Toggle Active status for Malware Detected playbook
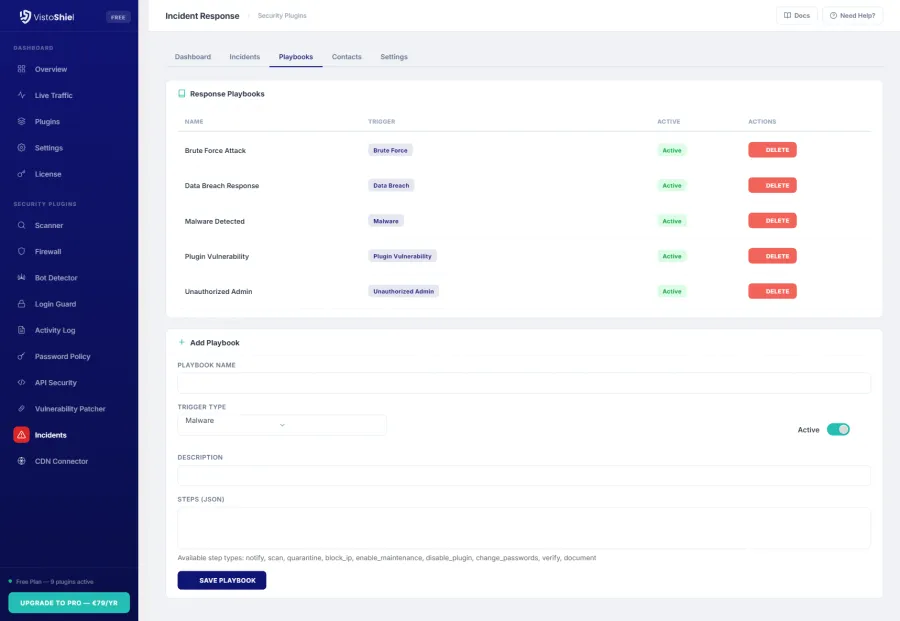The height and width of the screenshot is (621, 900). pyautogui.click(x=671, y=220)
